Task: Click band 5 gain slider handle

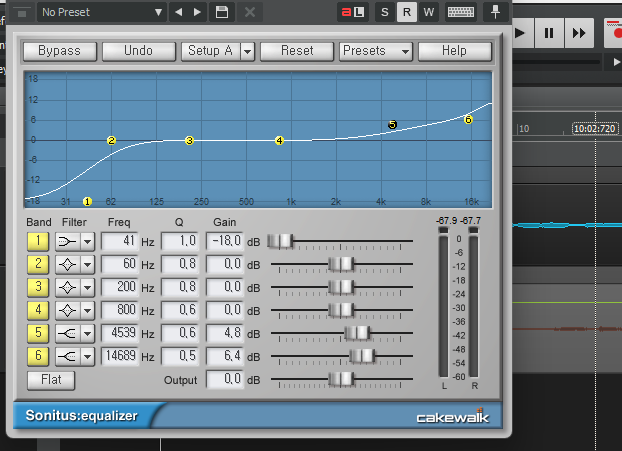Action: pos(357,333)
